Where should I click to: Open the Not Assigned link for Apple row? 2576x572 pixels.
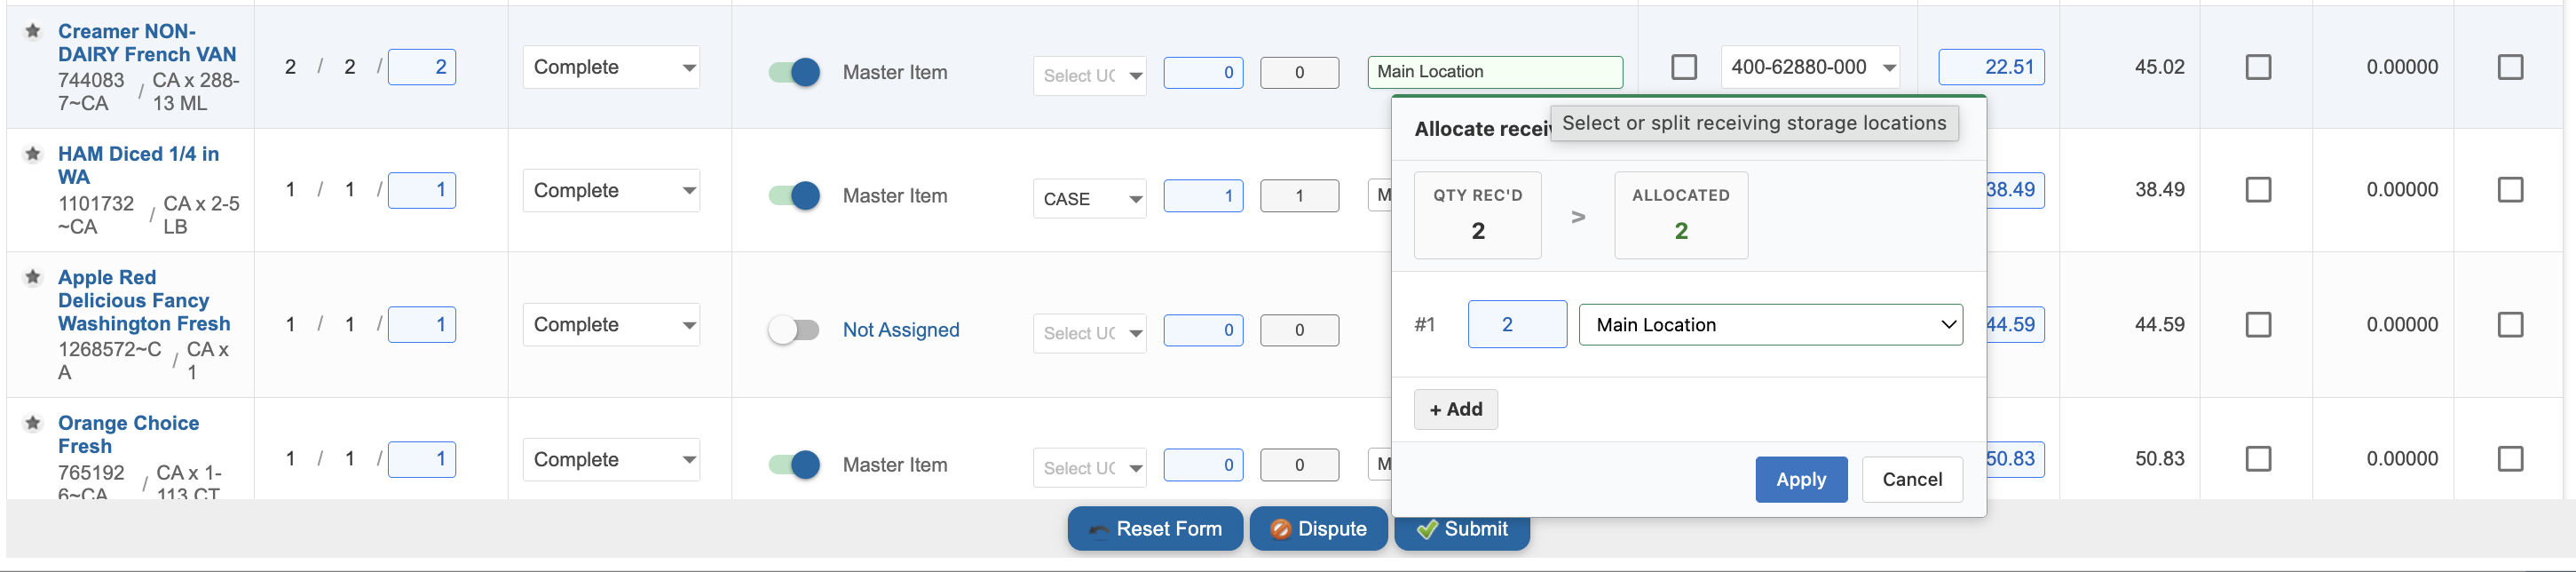pos(900,330)
